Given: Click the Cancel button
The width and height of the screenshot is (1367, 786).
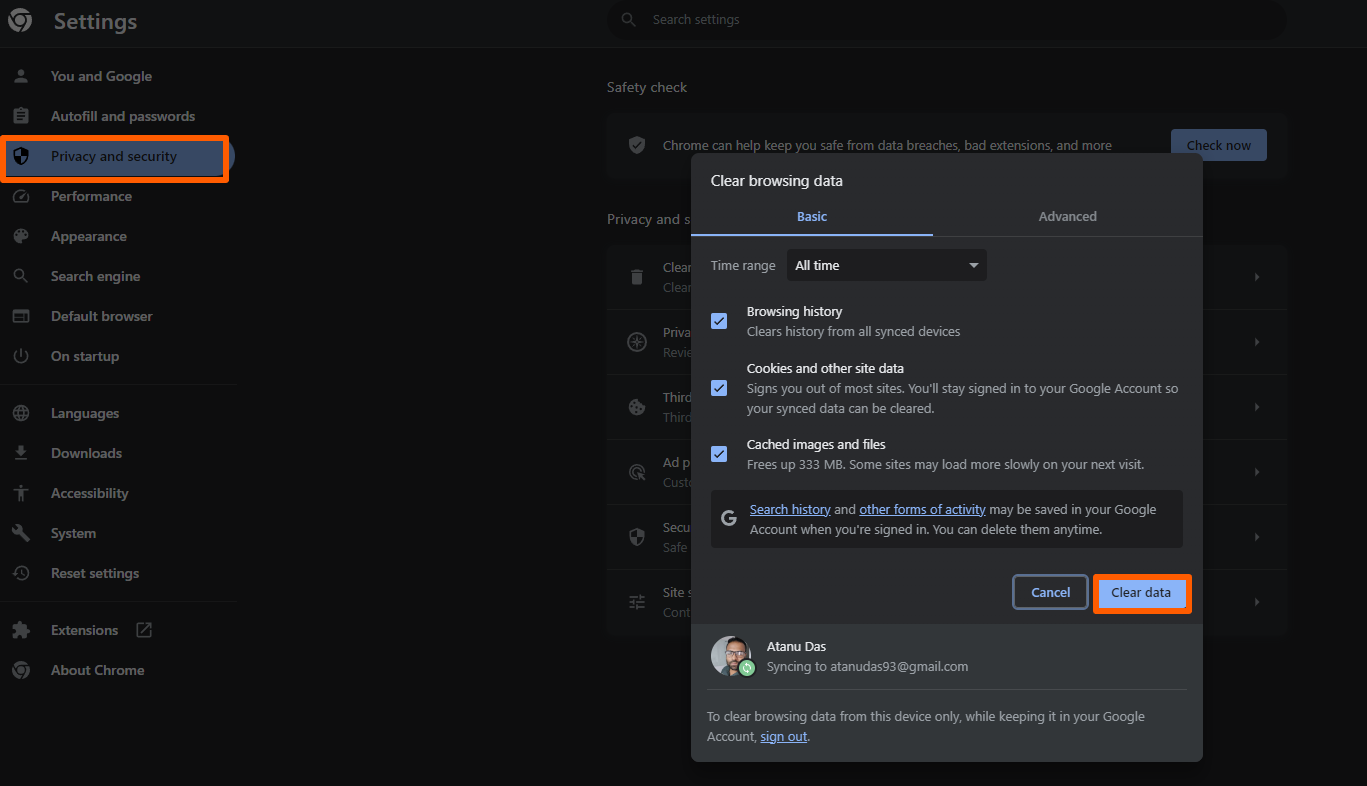Looking at the screenshot, I should 1051,593.
